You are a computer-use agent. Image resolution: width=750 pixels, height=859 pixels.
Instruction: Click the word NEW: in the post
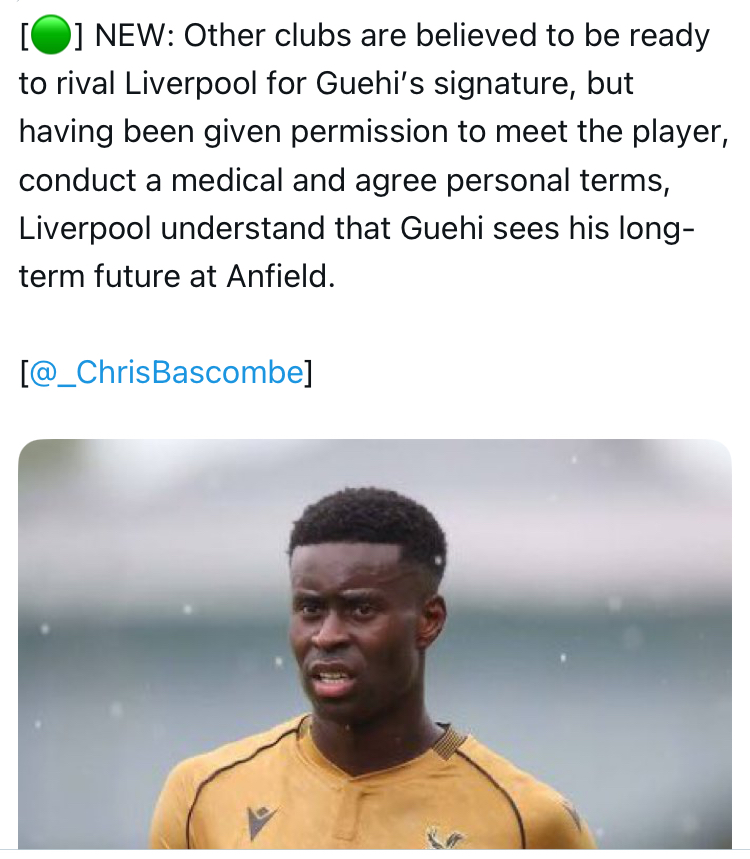134,37
